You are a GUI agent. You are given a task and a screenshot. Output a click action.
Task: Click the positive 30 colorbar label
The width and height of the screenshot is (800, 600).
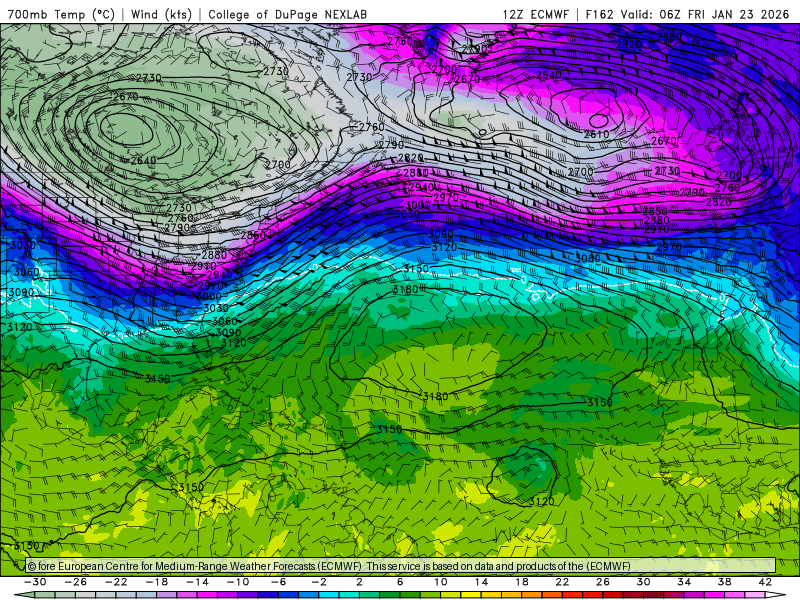point(643,582)
